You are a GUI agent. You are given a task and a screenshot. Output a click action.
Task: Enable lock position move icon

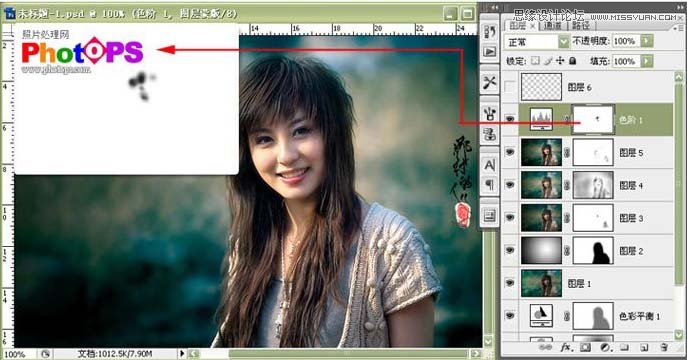click(560, 60)
